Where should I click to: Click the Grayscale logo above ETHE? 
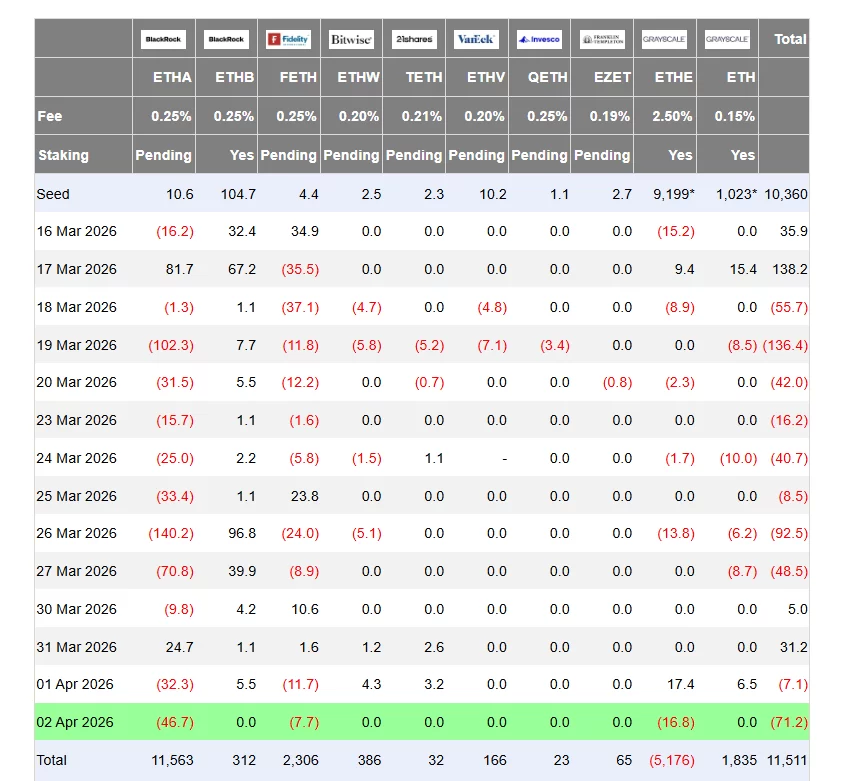coord(665,39)
